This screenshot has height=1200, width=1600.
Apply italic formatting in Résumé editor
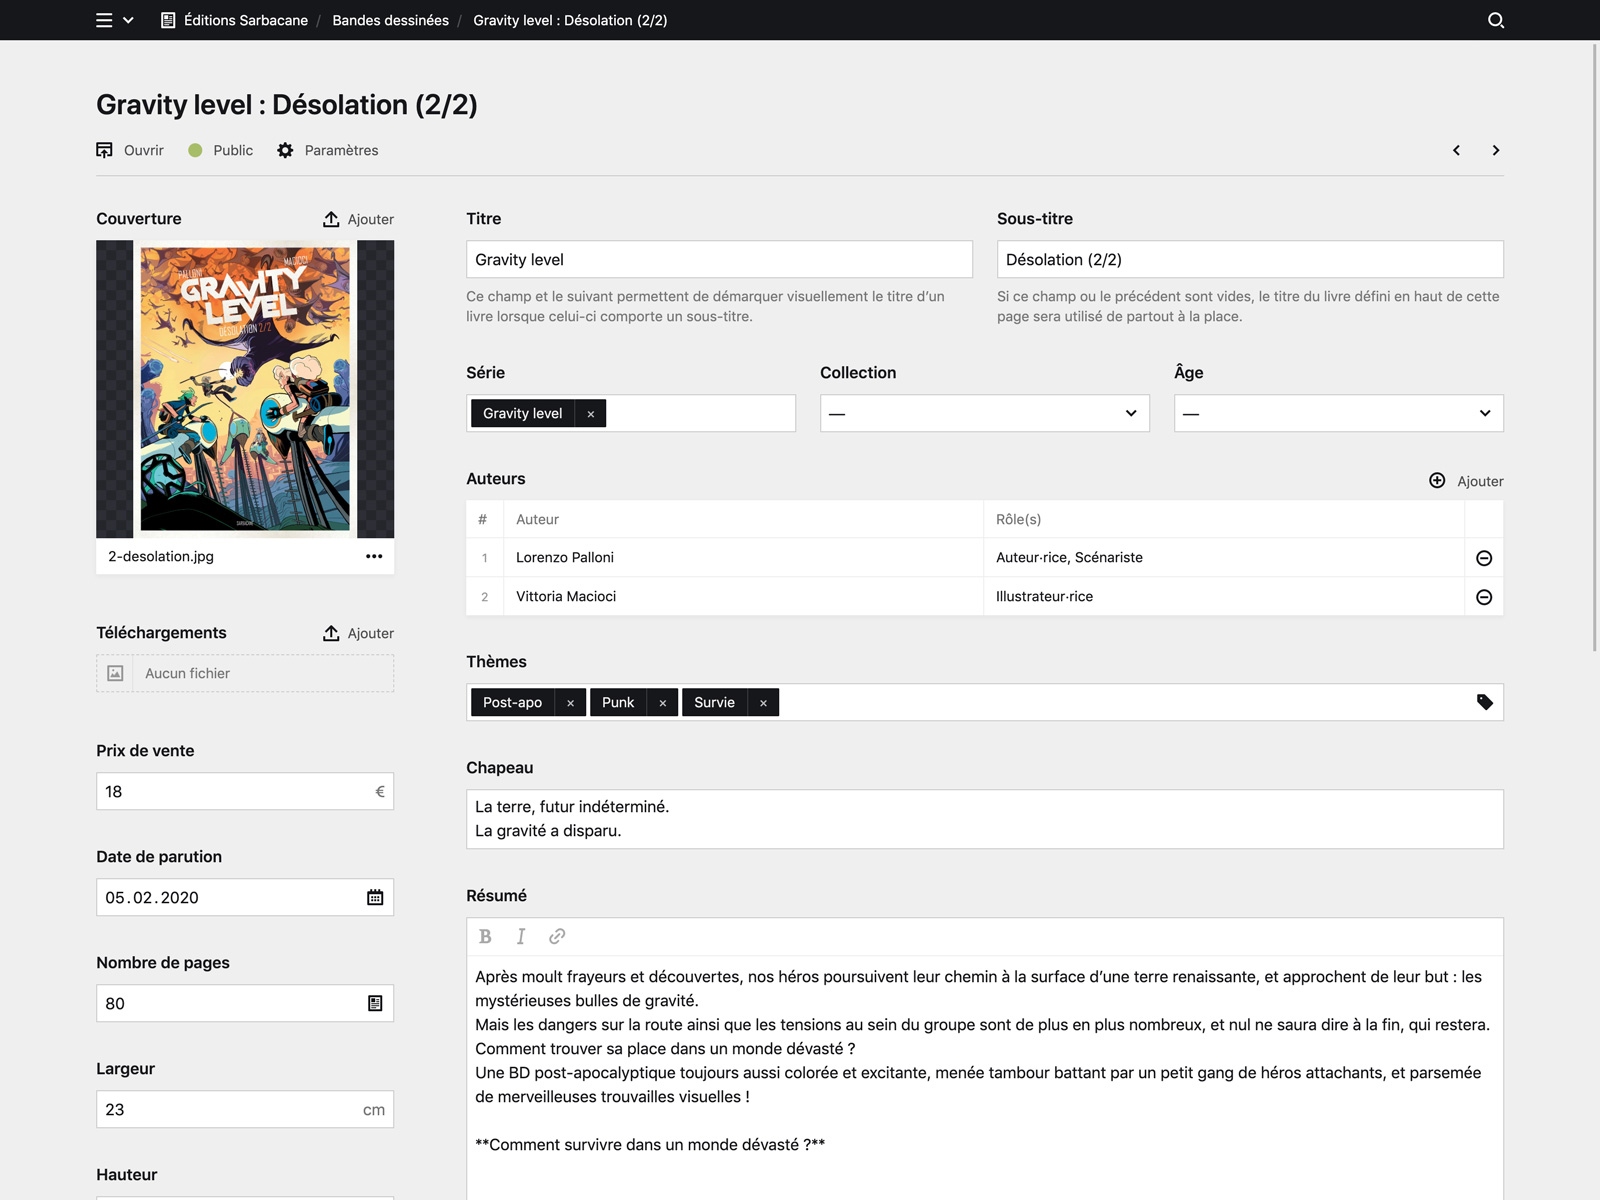521,936
